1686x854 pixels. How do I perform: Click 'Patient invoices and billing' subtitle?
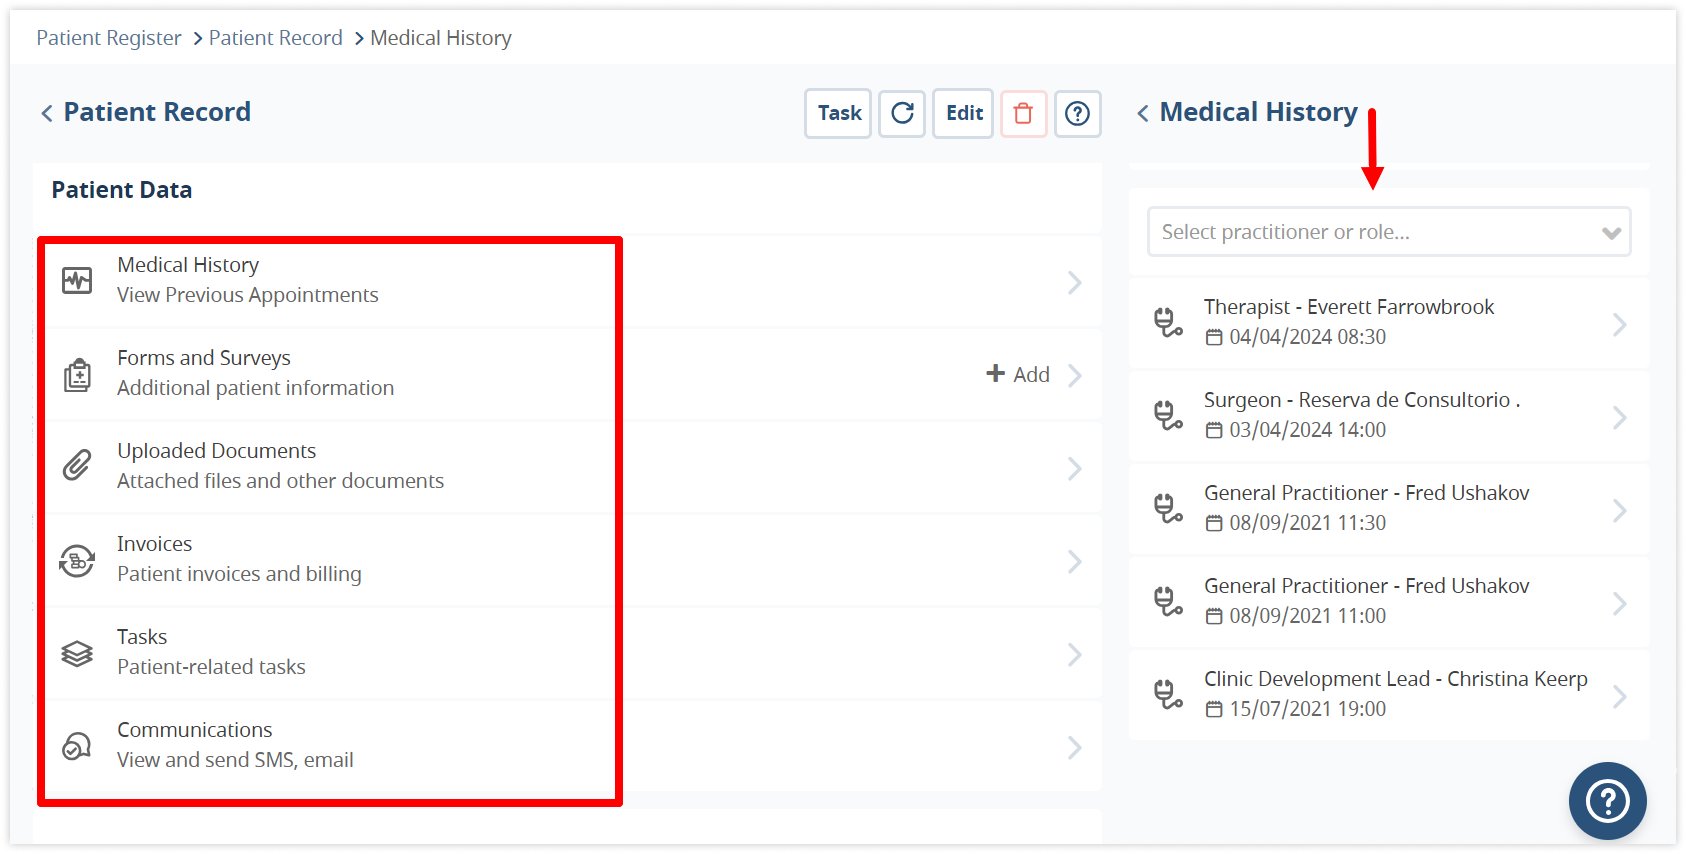coord(240,574)
